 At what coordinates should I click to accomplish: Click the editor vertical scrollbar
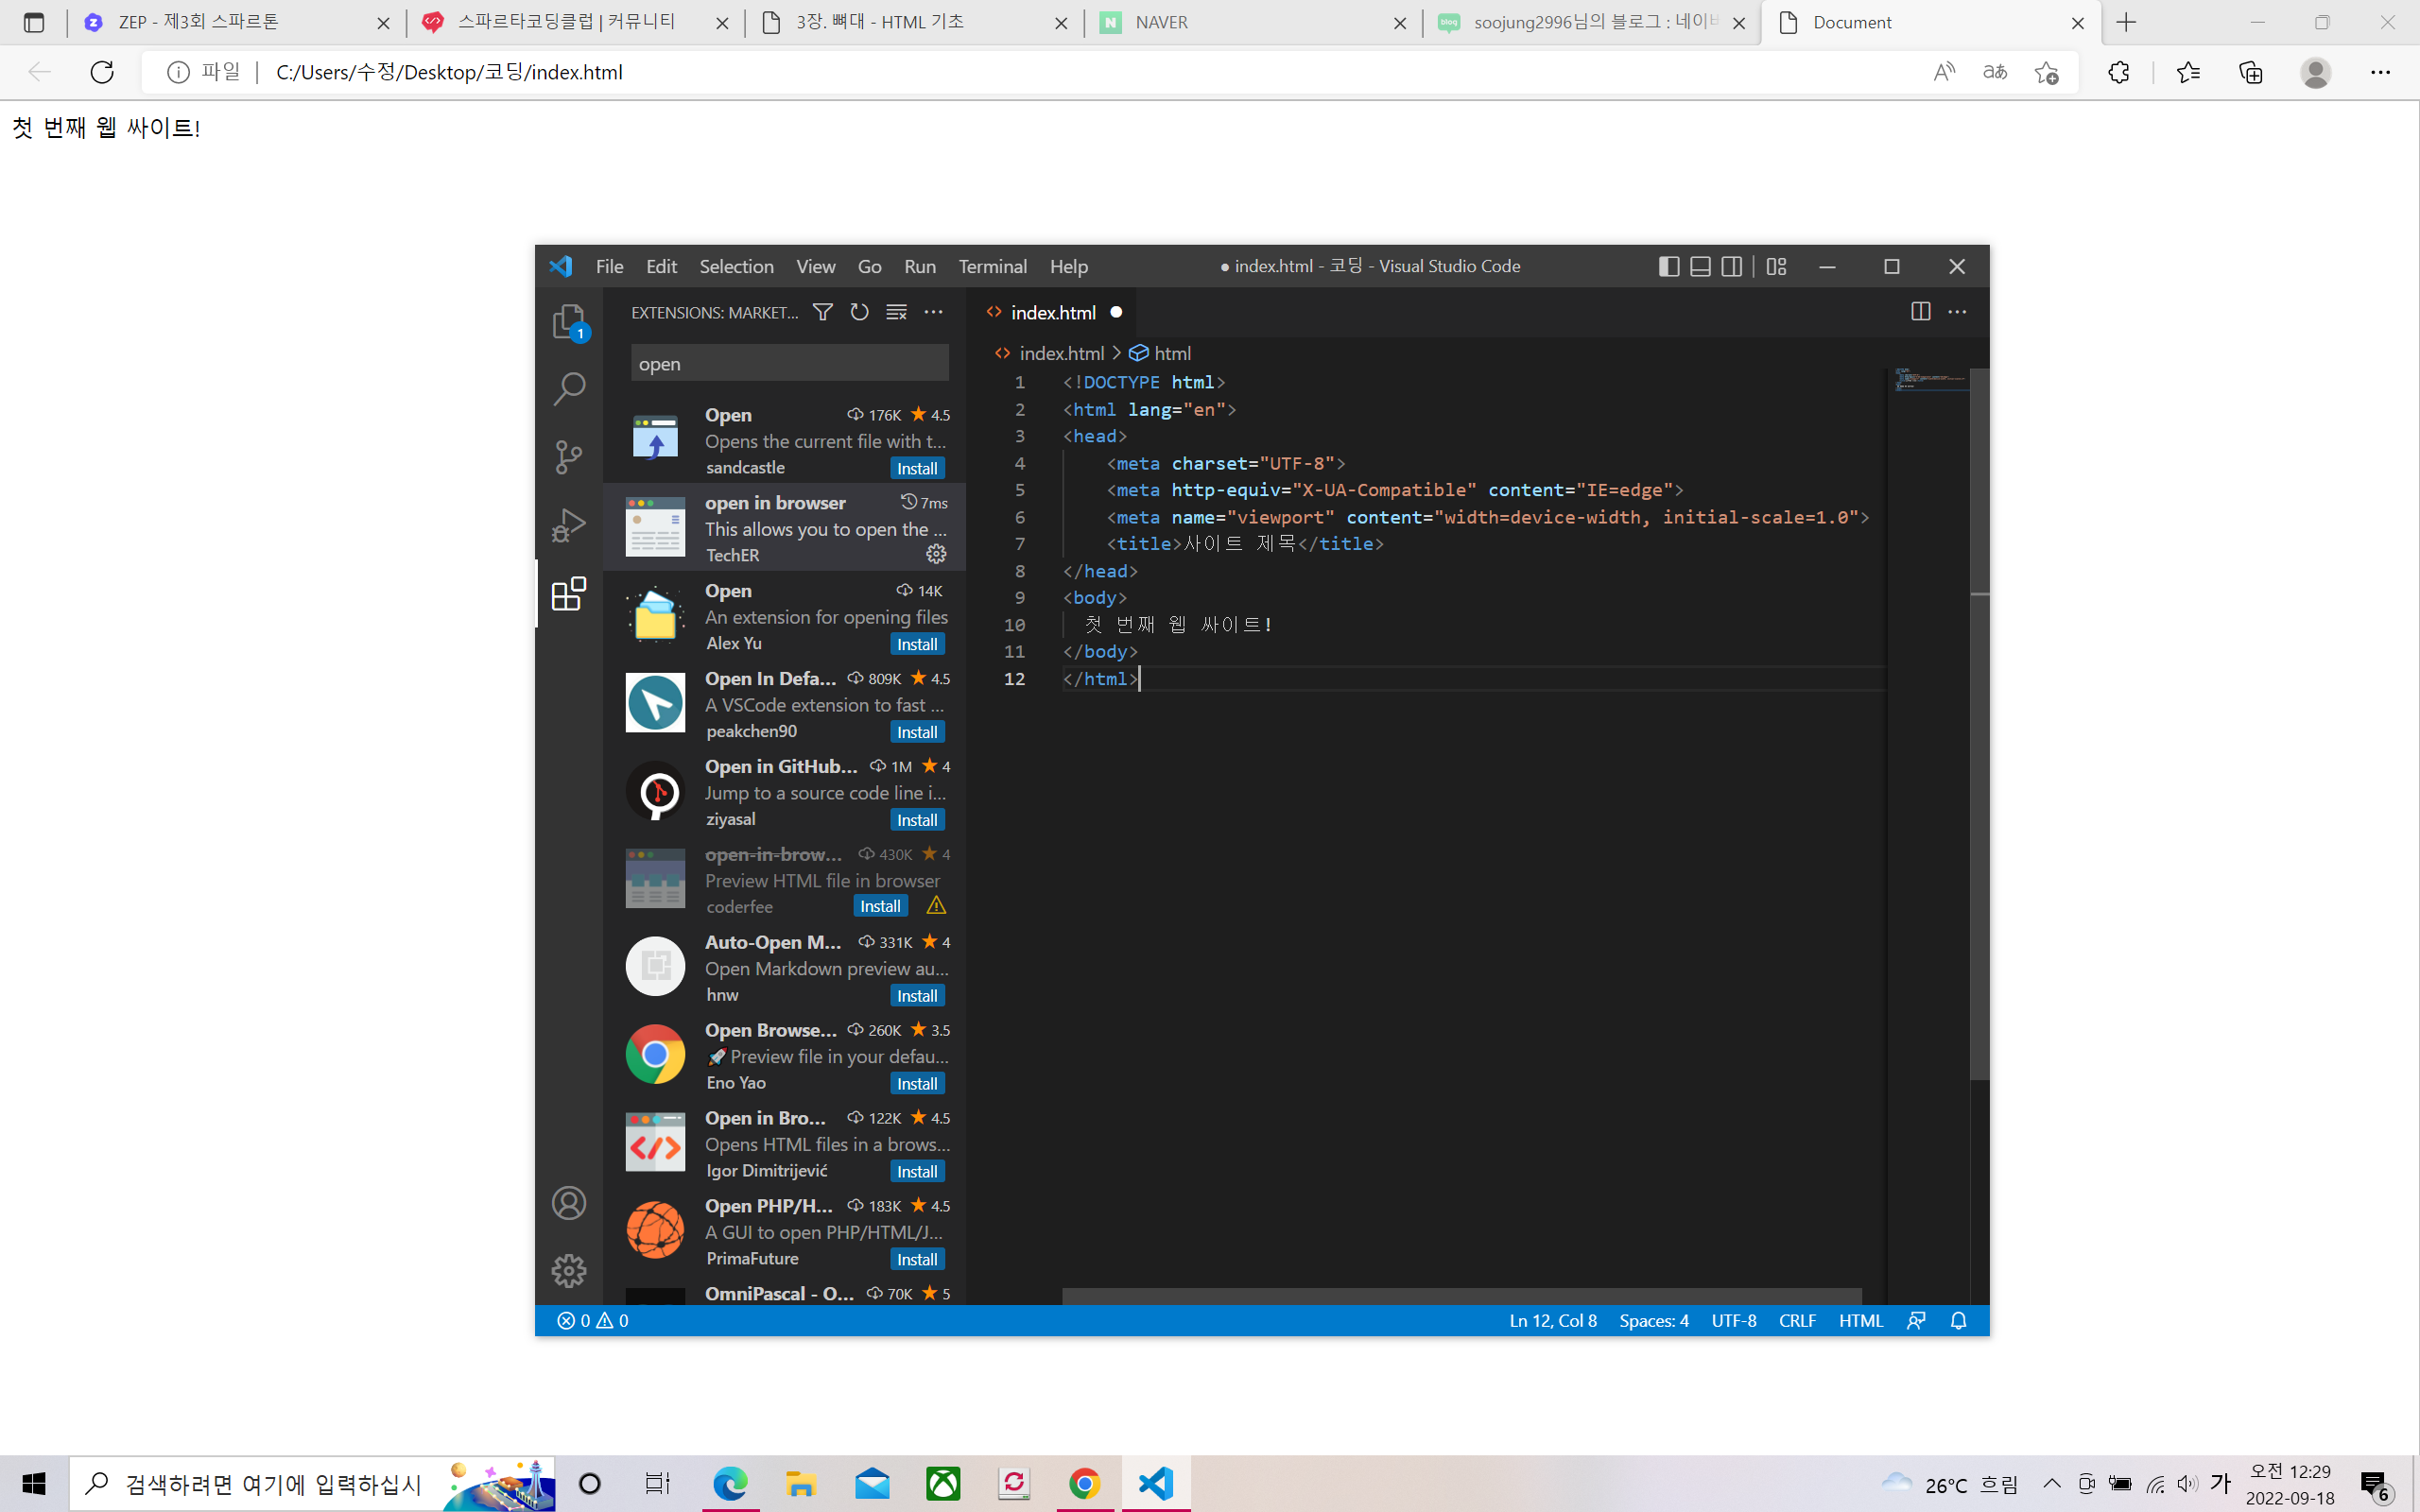[1979, 724]
